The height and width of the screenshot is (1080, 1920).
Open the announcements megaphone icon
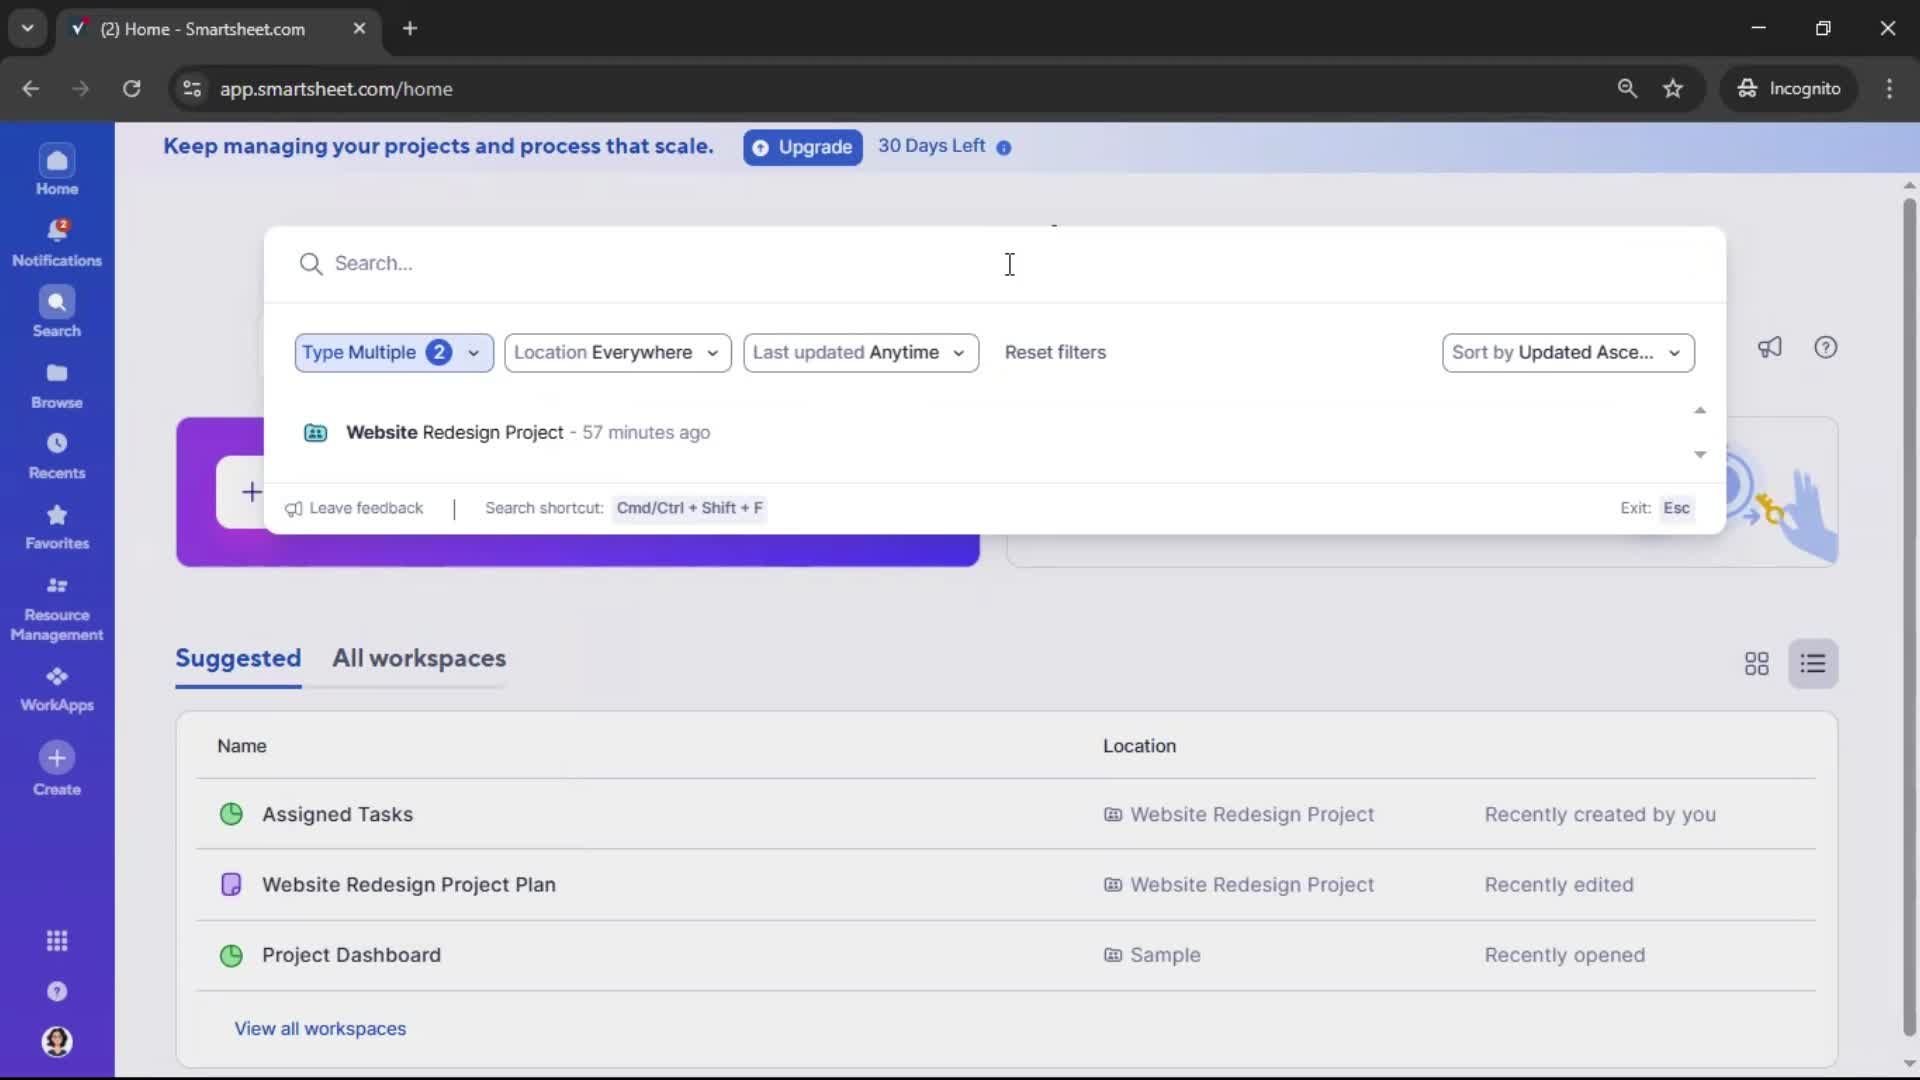coord(1770,348)
